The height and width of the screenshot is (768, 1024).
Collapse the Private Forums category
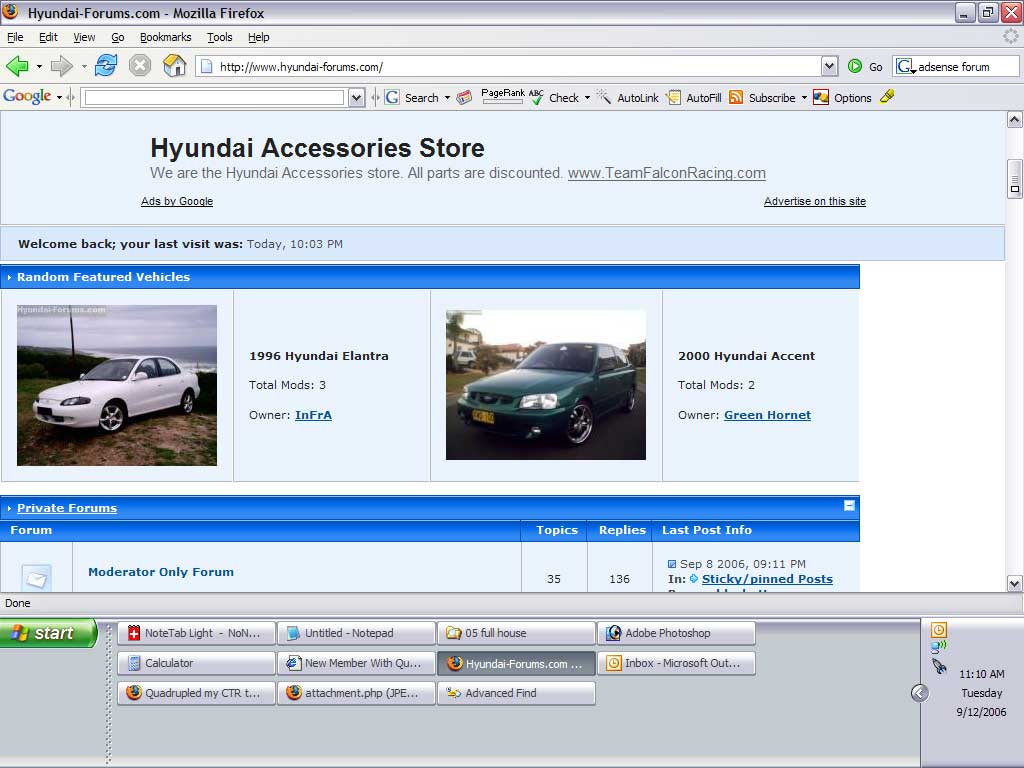click(x=849, y=505)
